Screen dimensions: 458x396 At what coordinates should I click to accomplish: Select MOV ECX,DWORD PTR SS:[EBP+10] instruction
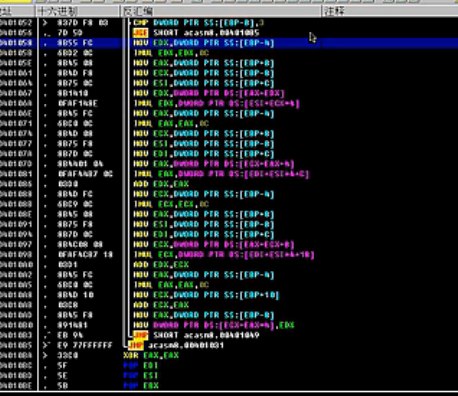click(206, 295)
